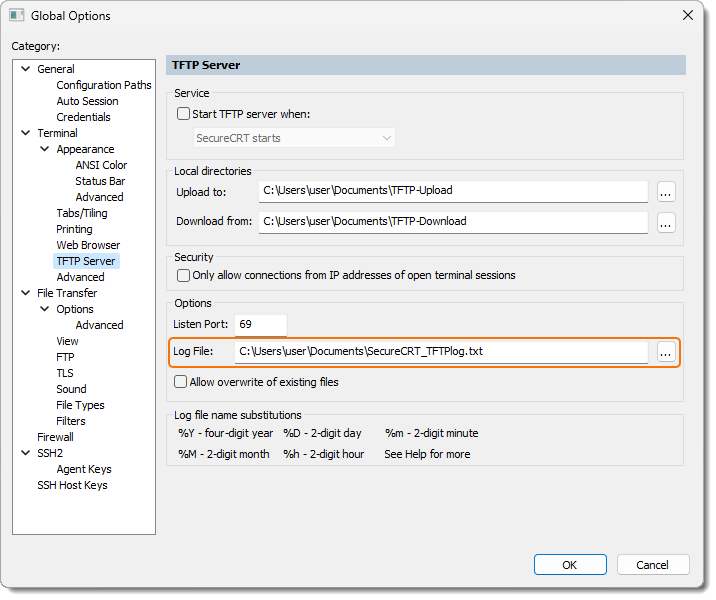Browse for the Upload to directory
Screen dimensions: 716x600
(666, 191)
